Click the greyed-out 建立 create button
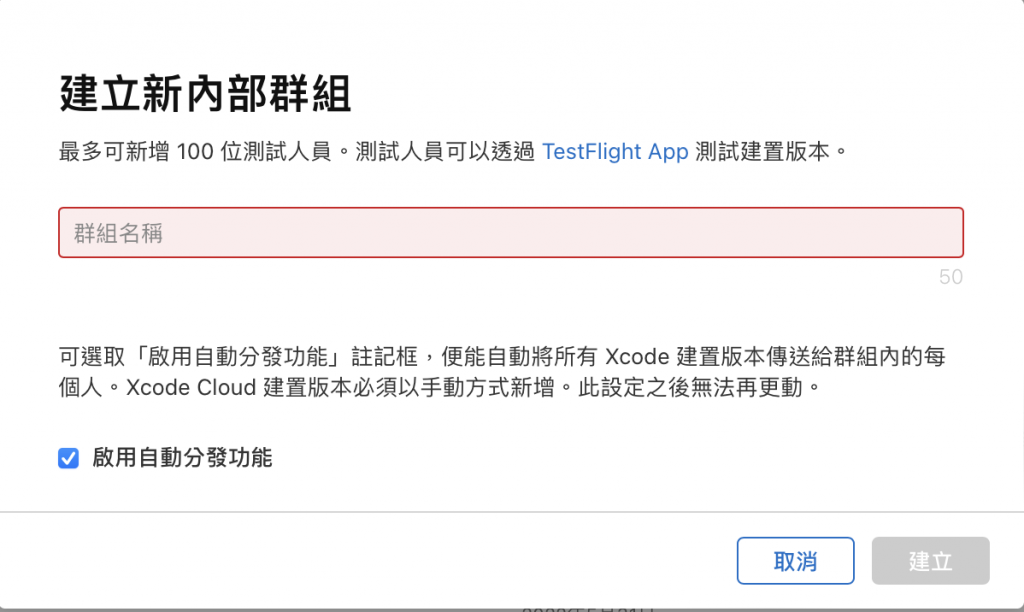This screenshot has width=1024, height=612. 931,560
